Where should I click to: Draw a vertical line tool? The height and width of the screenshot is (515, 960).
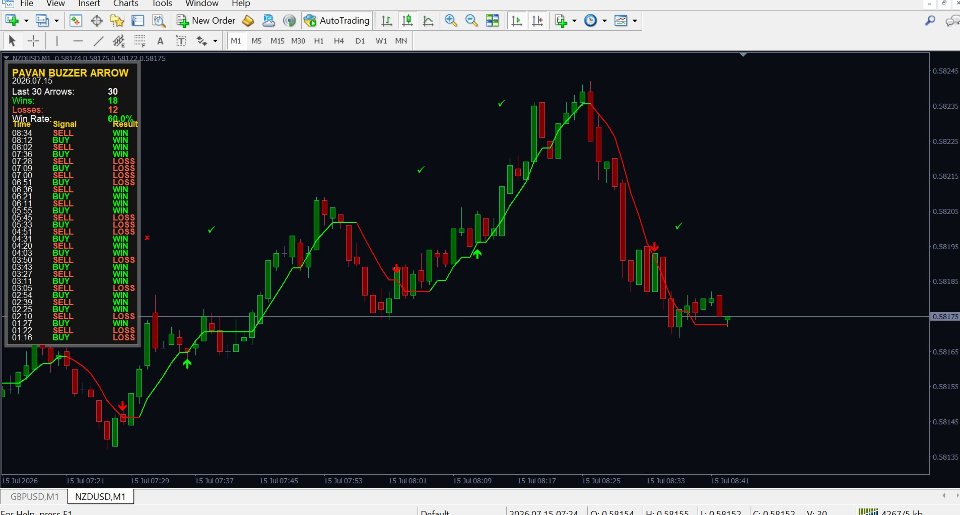click(x=57, y=41)
